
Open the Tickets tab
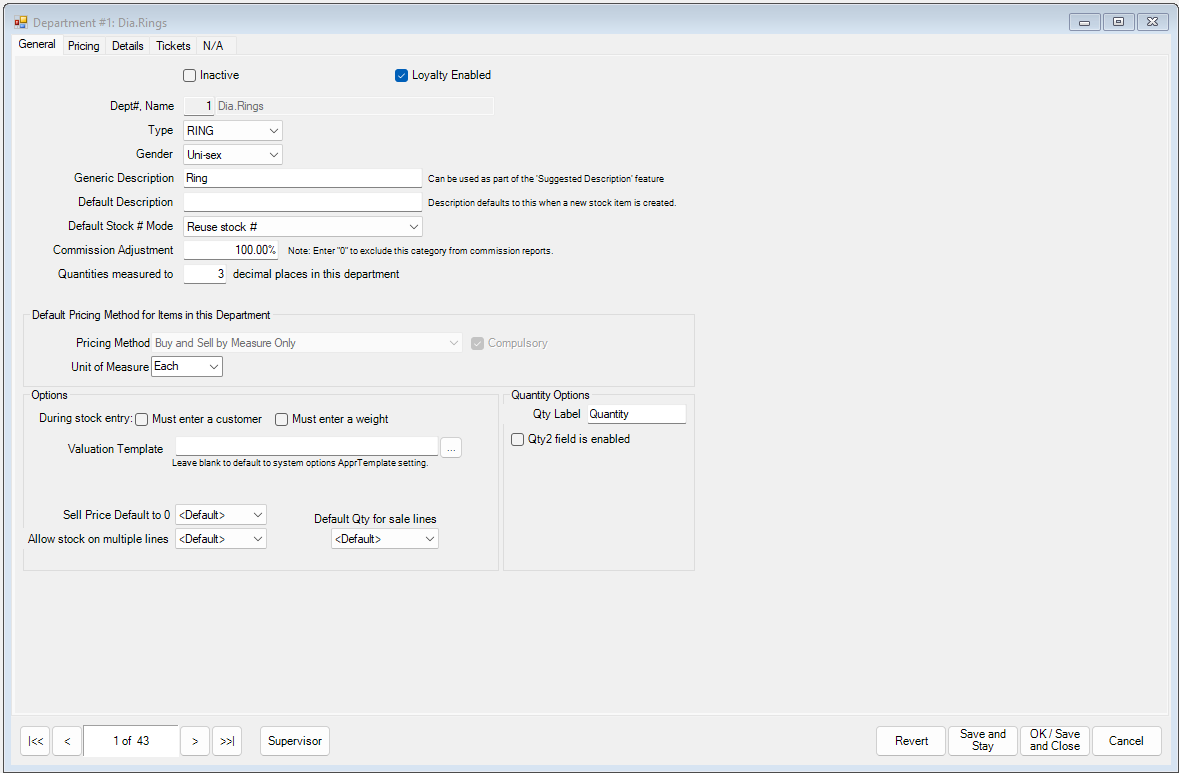(x=173, y=45)
